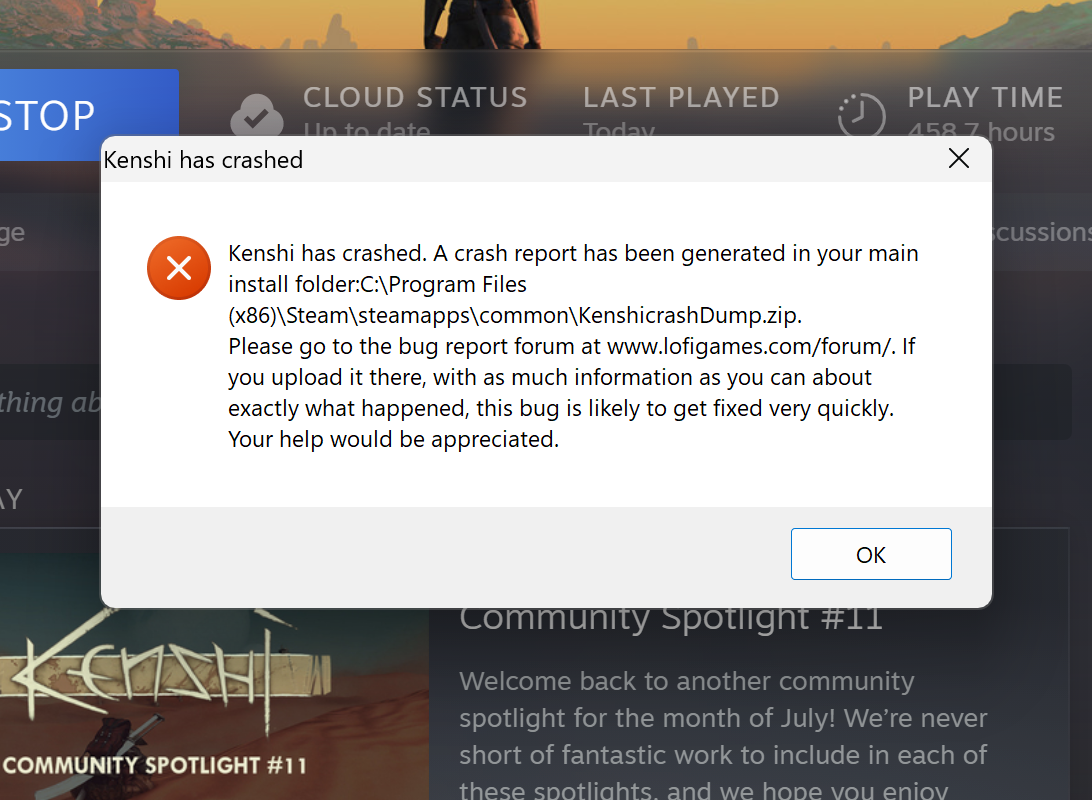Click the 'Your help would be appreciated.' line

click(x=393, y=439)
